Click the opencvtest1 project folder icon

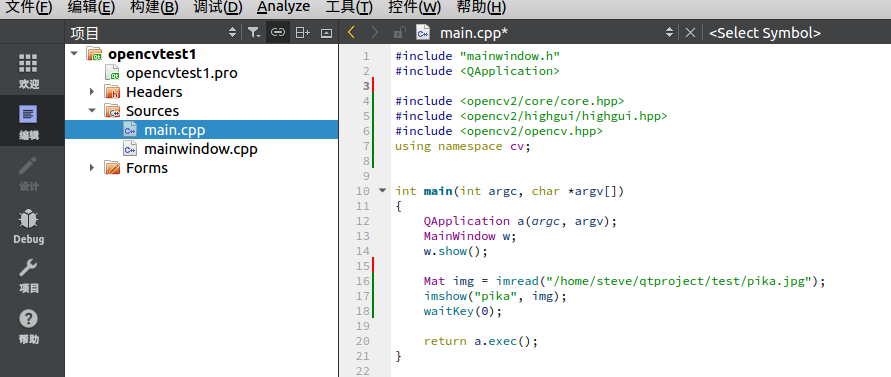click(x=94, y=54)
